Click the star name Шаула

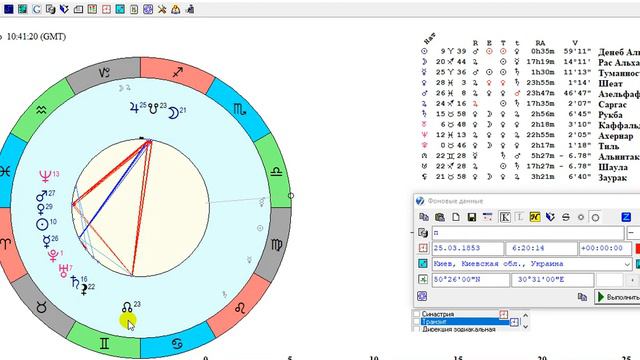point(613,167)
